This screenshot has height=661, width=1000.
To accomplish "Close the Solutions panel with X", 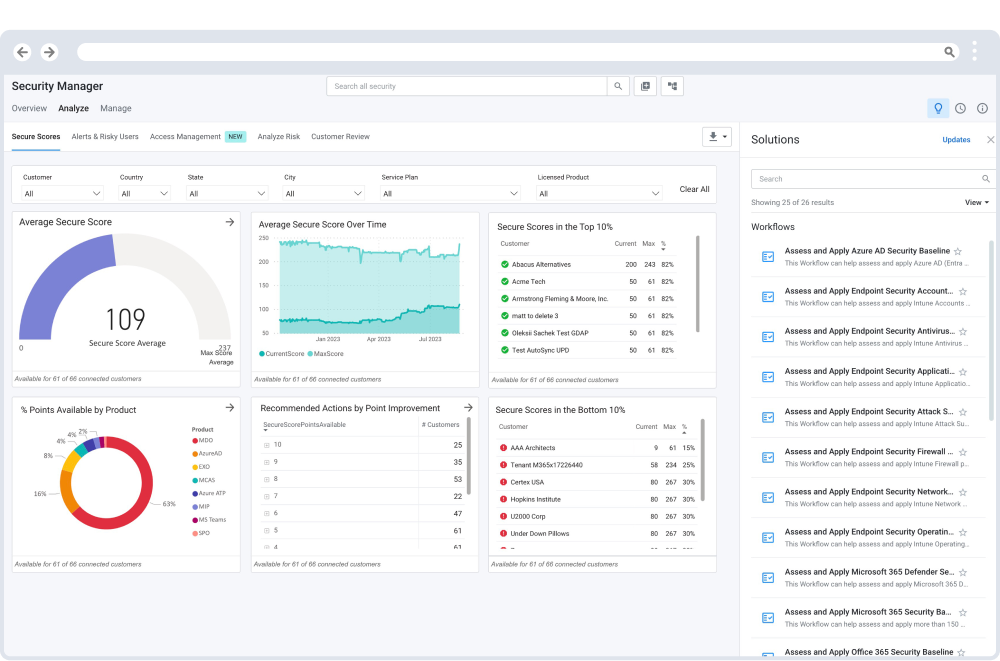I will 990,140.
